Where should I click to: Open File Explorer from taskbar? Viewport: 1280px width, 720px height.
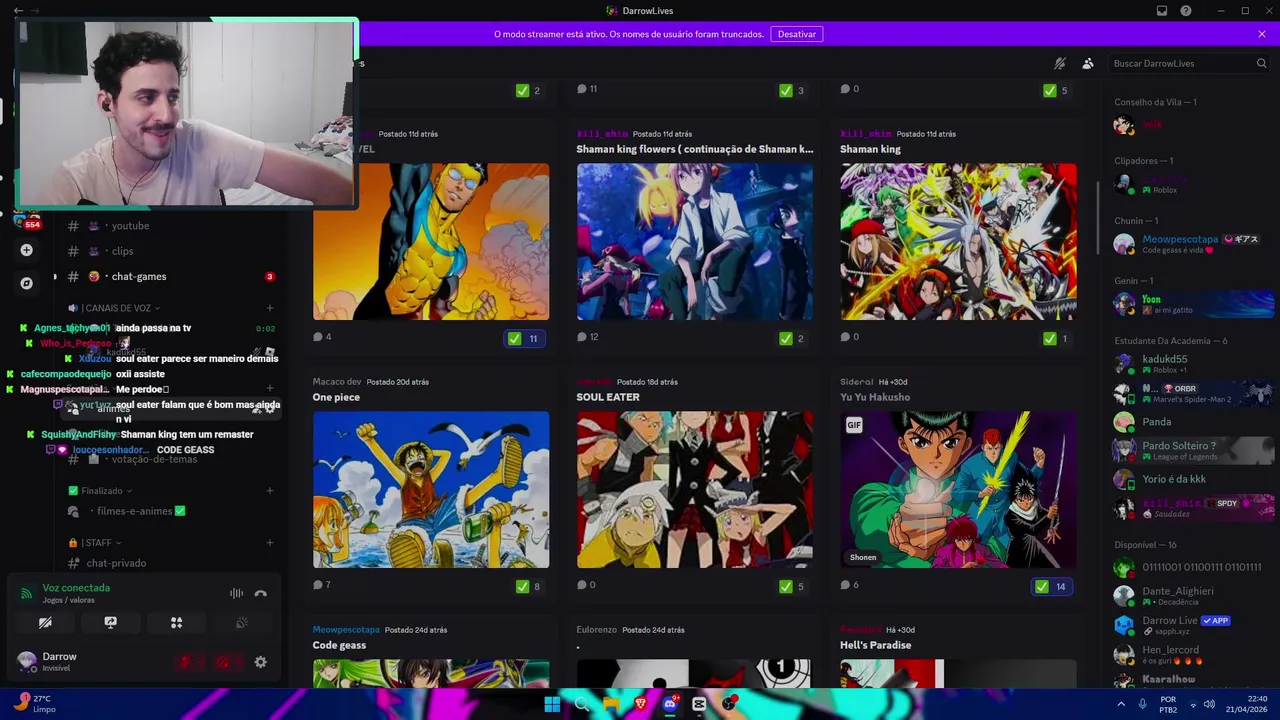tap(611, 704)
